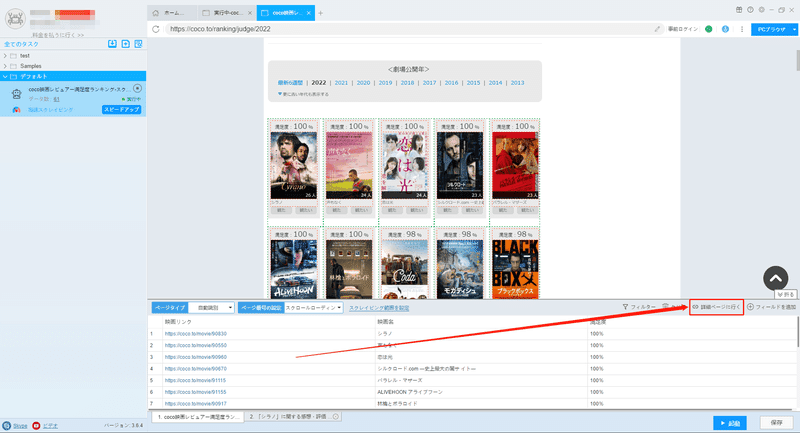Image resolution: width=800 pixels, height=433 pixels.
Task: Click the blue circular icon in address toolbar
Action: 725,29
